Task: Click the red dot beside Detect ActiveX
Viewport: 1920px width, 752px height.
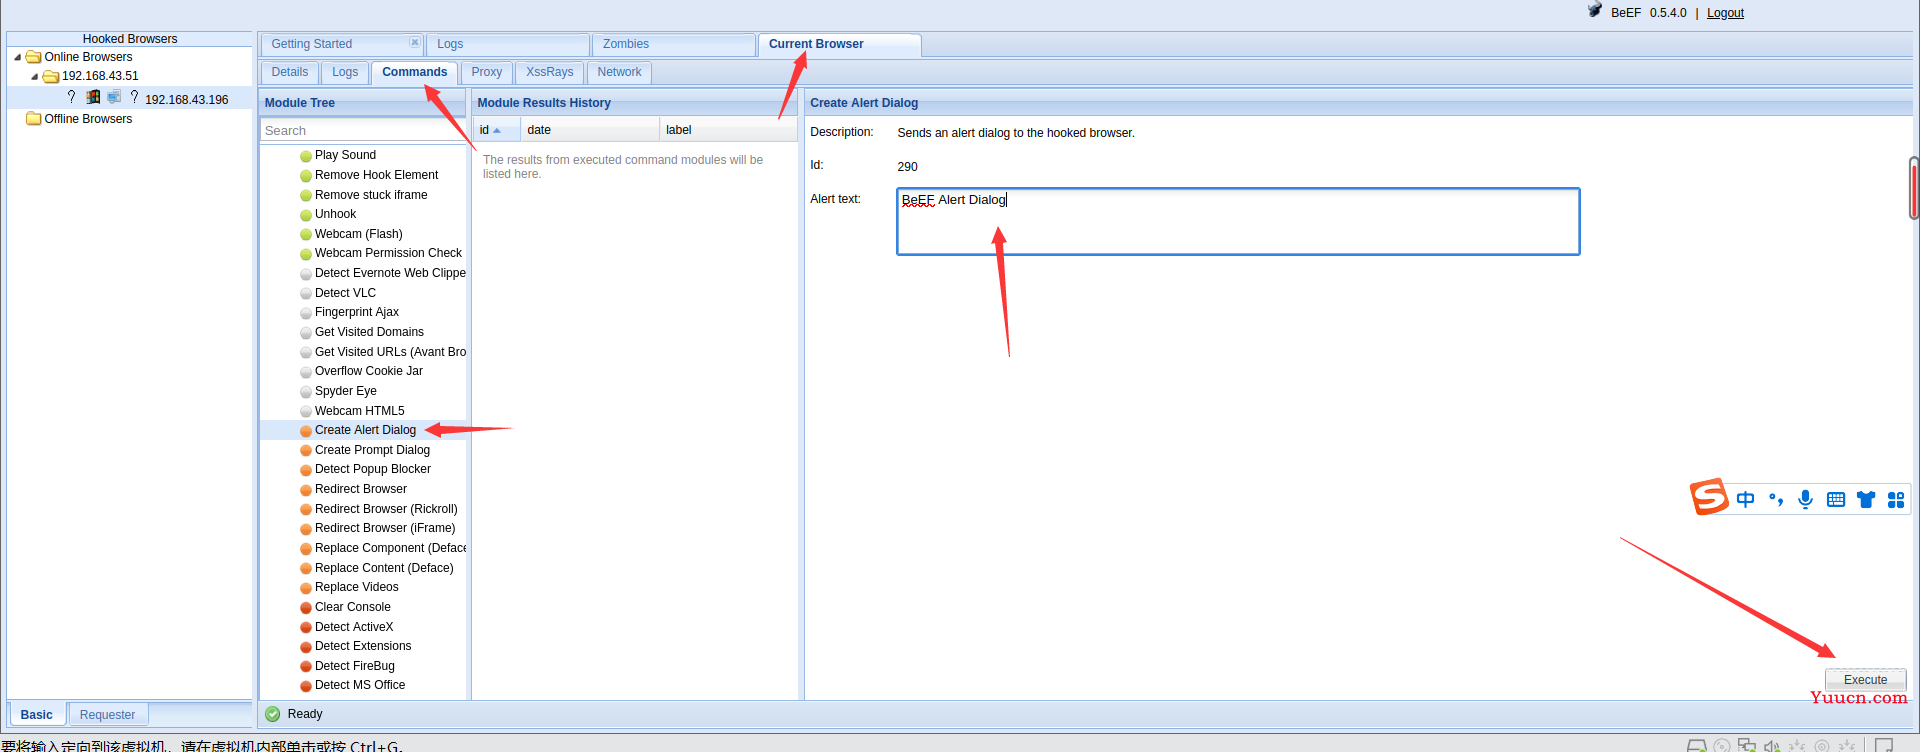Action: click(x=306, y=628)
